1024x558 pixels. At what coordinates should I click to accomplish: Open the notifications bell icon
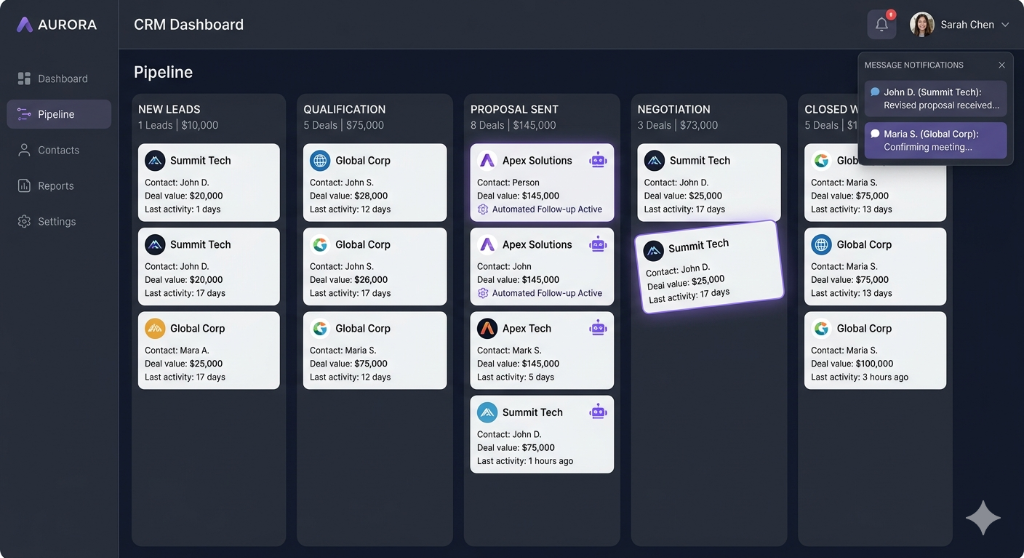882,25
